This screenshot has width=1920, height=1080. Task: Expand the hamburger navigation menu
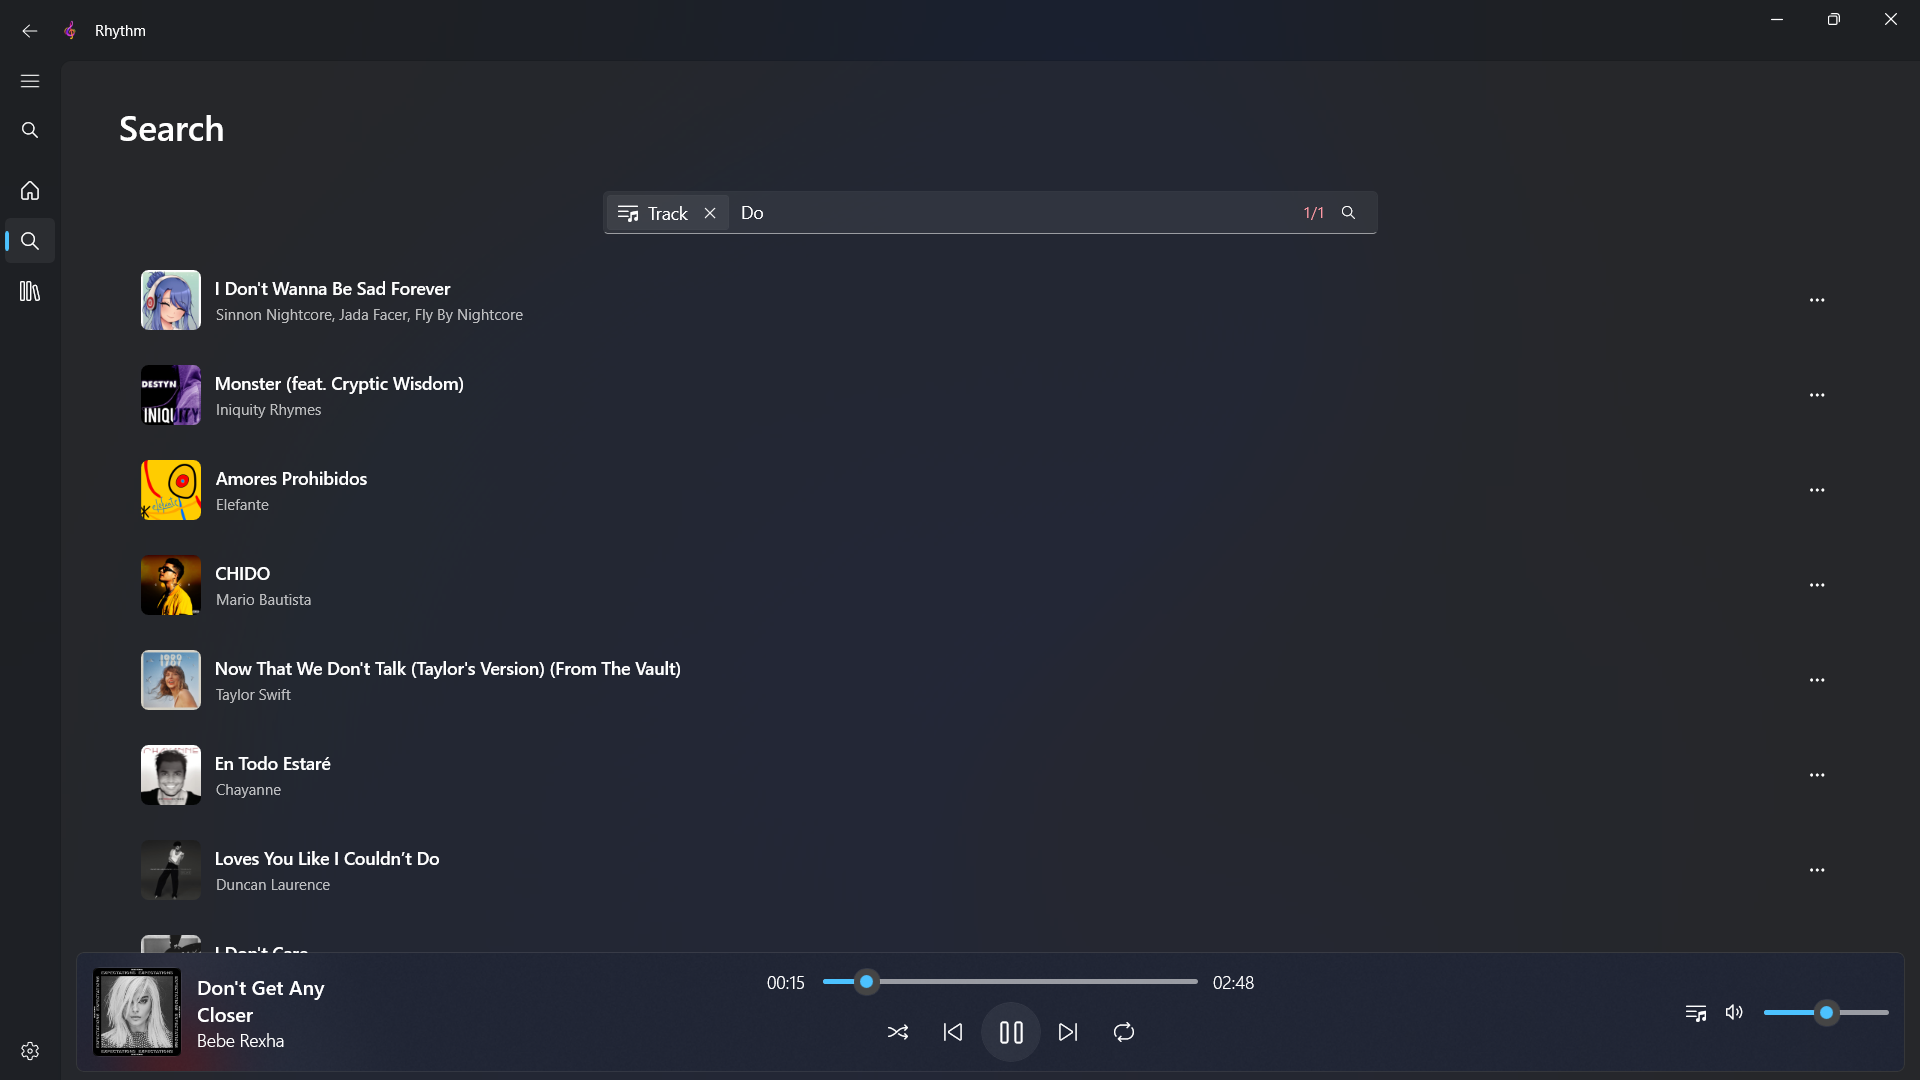30,81
